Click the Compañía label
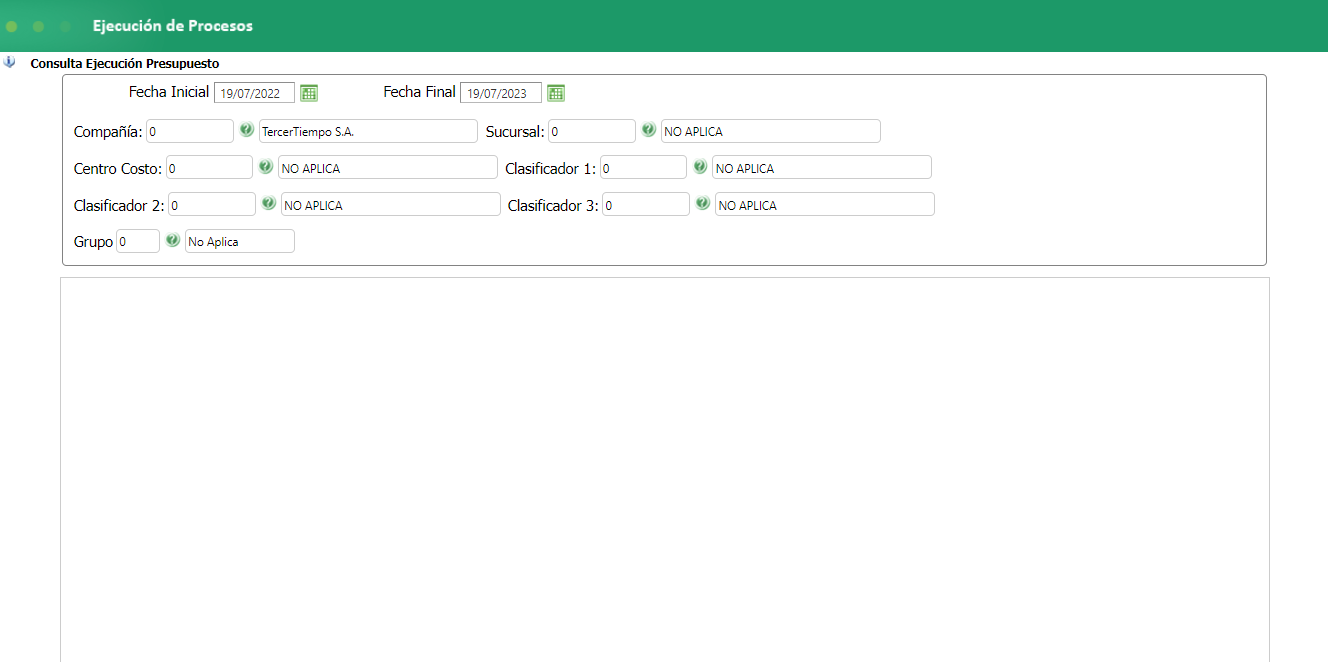The image size is (1328, 662). (108, 131)
